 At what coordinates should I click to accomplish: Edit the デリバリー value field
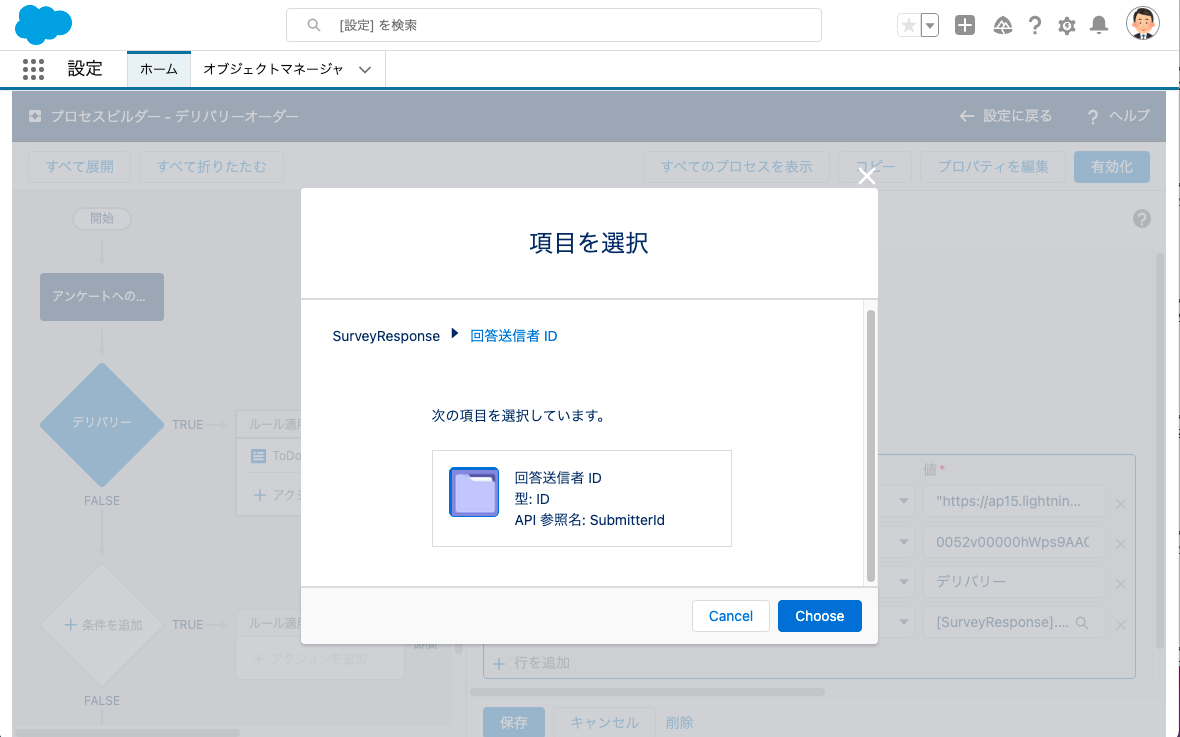pyautogui.click(x=1014, y=582)
